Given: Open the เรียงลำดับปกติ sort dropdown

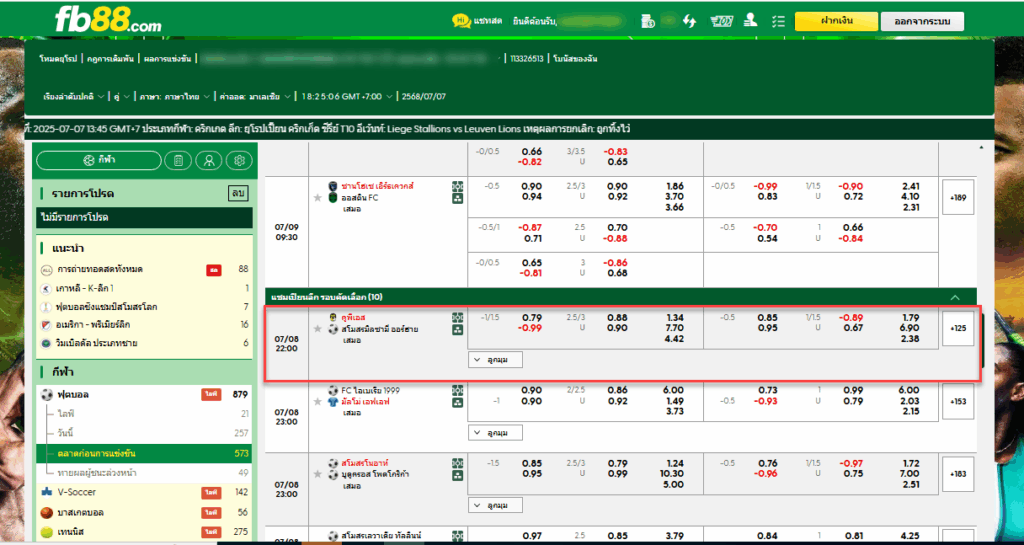Looking at the screenshot, I should click(73, 97).
